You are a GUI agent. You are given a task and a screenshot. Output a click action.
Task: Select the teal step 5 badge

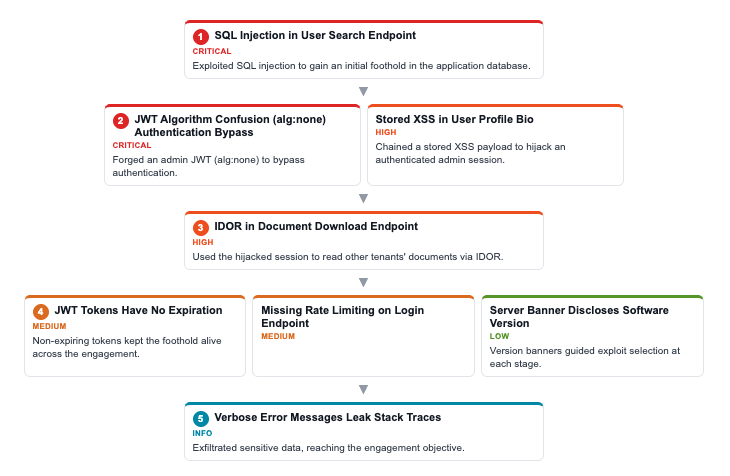tap(201, 418)
